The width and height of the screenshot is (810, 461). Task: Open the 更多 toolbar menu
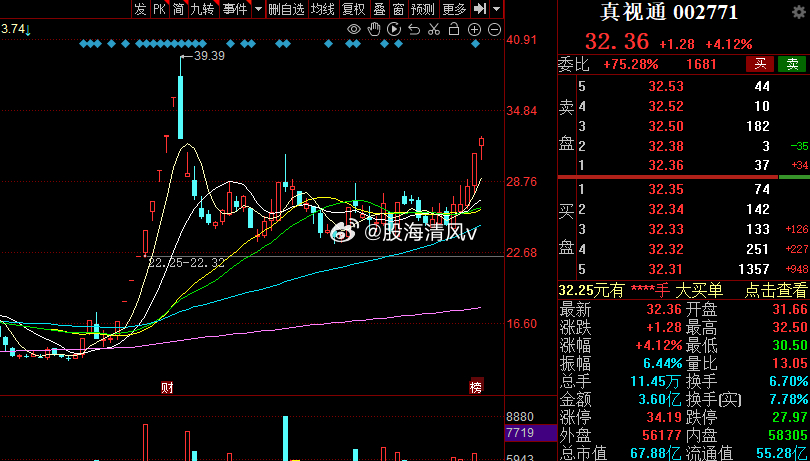pos(454,9)
